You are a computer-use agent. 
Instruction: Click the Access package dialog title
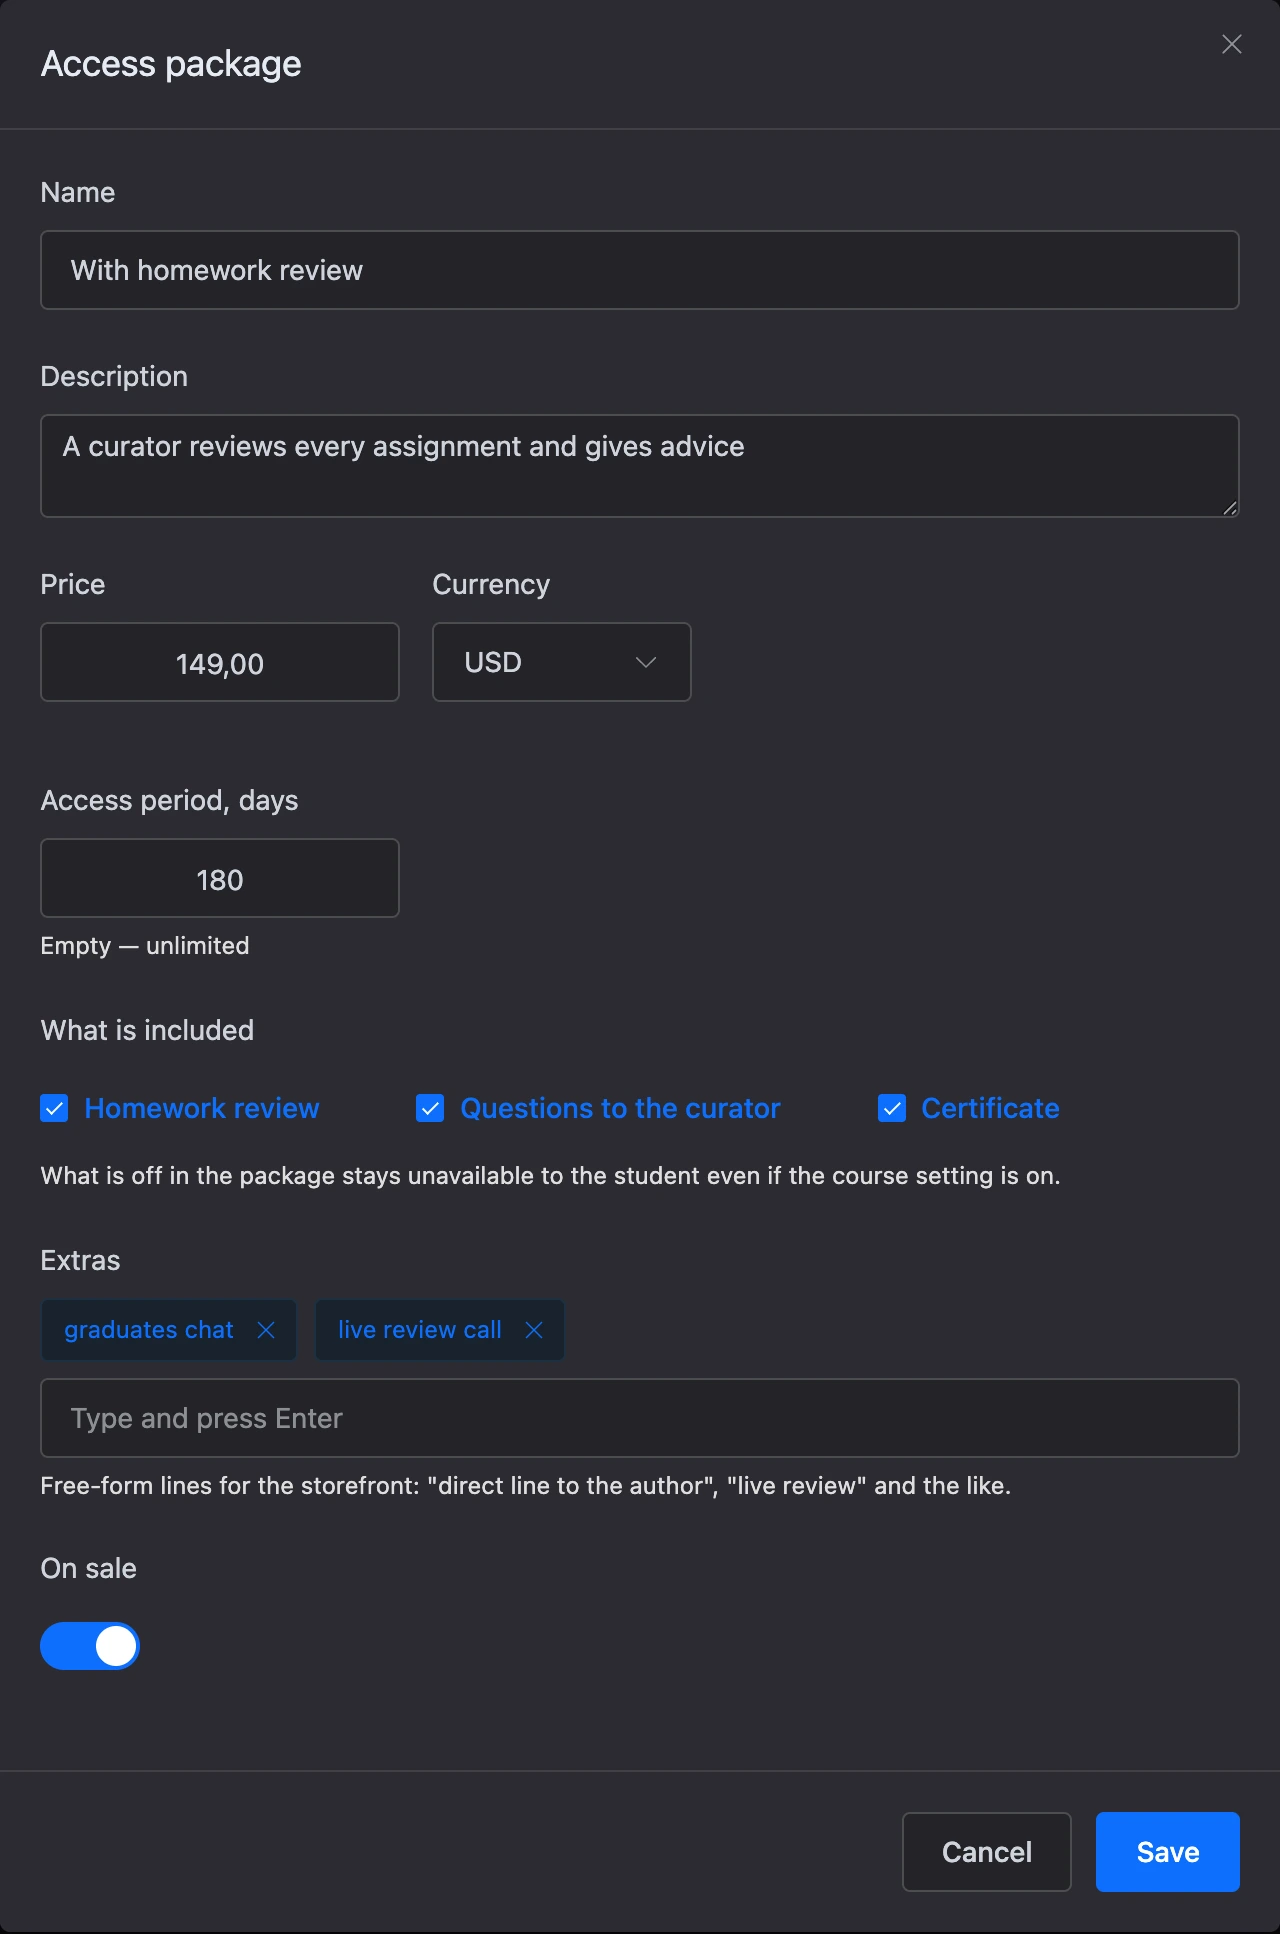(x=171, y=64)
